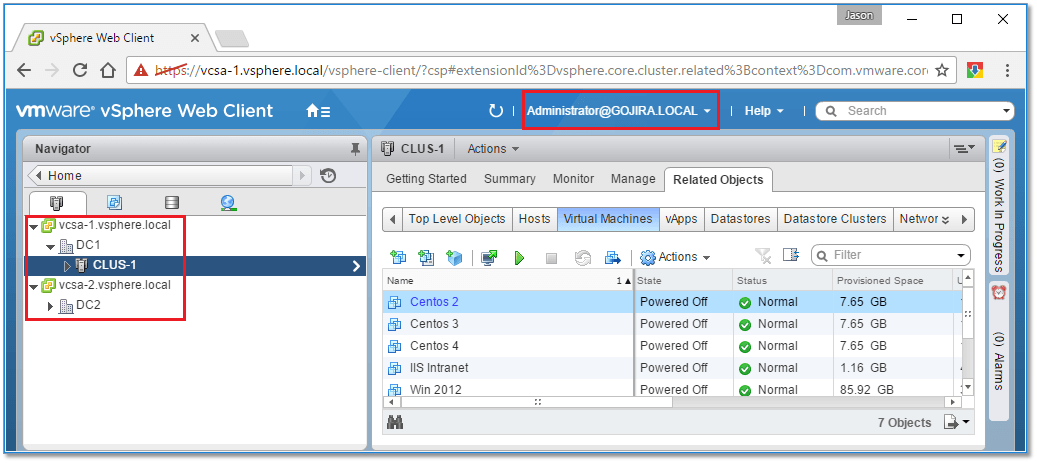Click the Reset VM icon
The width and height of the screenshot is (1037, 463).
click(x=583, y=258)
